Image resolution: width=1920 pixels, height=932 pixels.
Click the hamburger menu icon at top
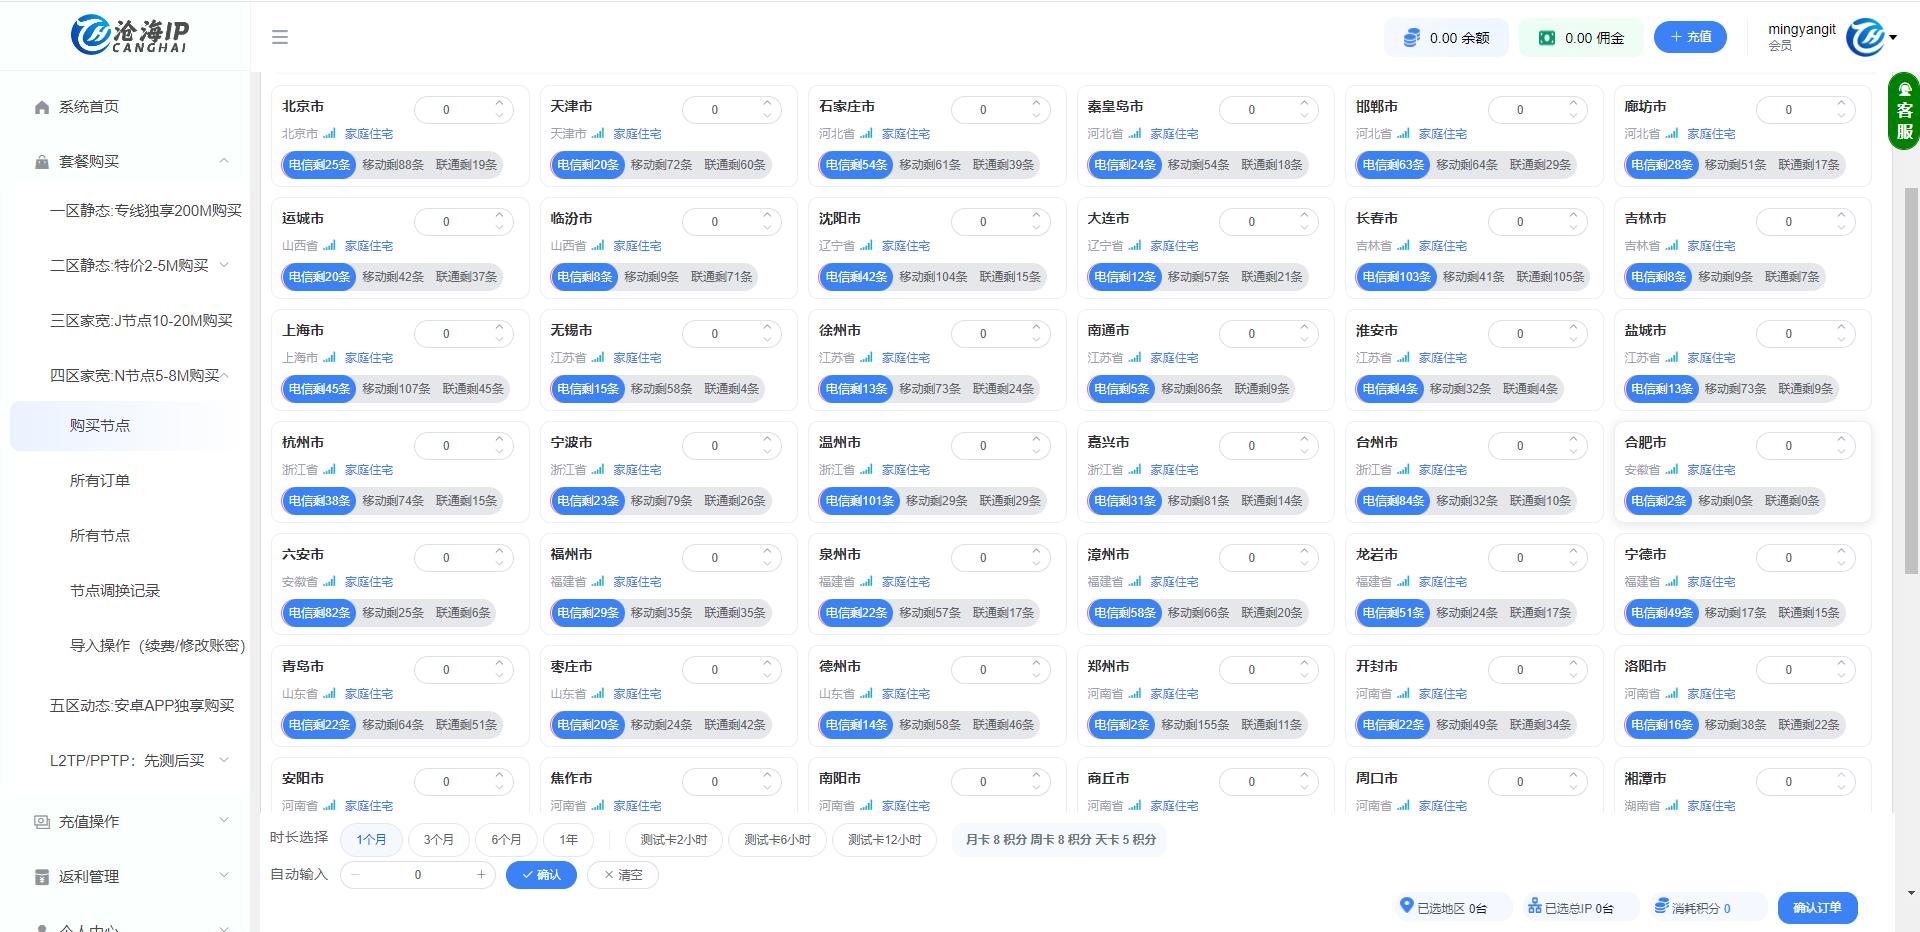(x=280, y=37)
